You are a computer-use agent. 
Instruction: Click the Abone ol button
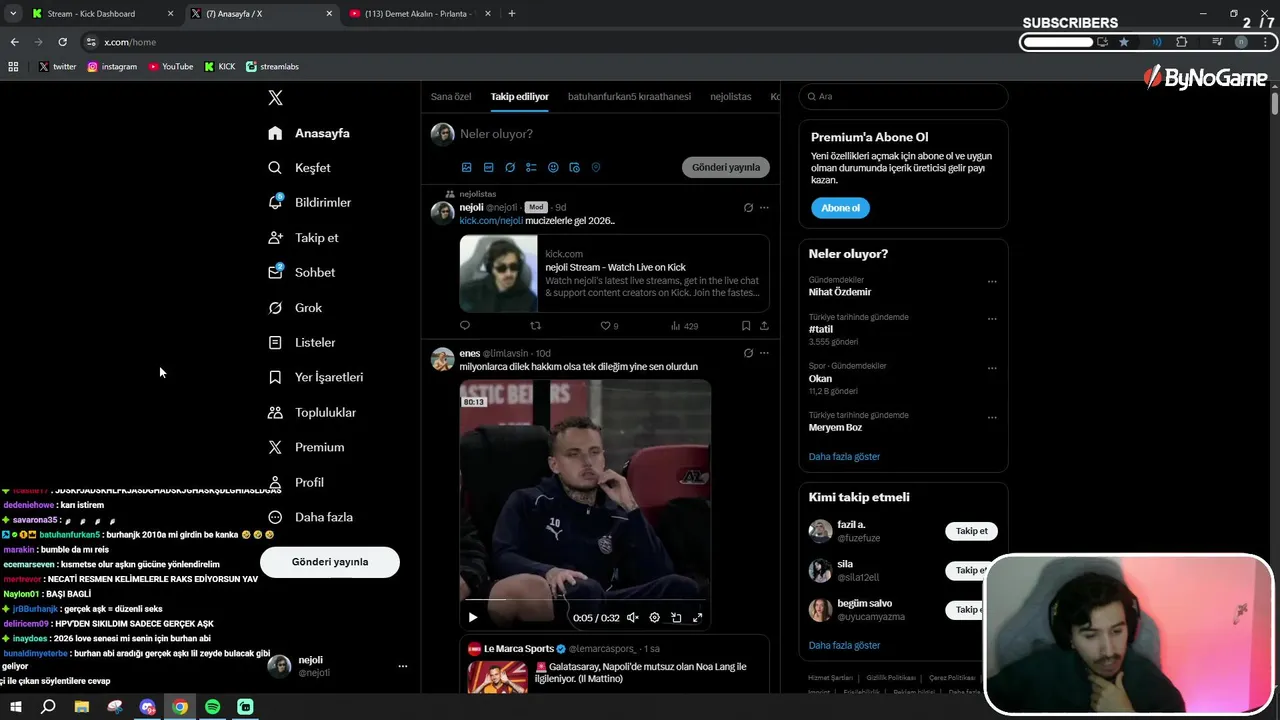coord(840,208)
